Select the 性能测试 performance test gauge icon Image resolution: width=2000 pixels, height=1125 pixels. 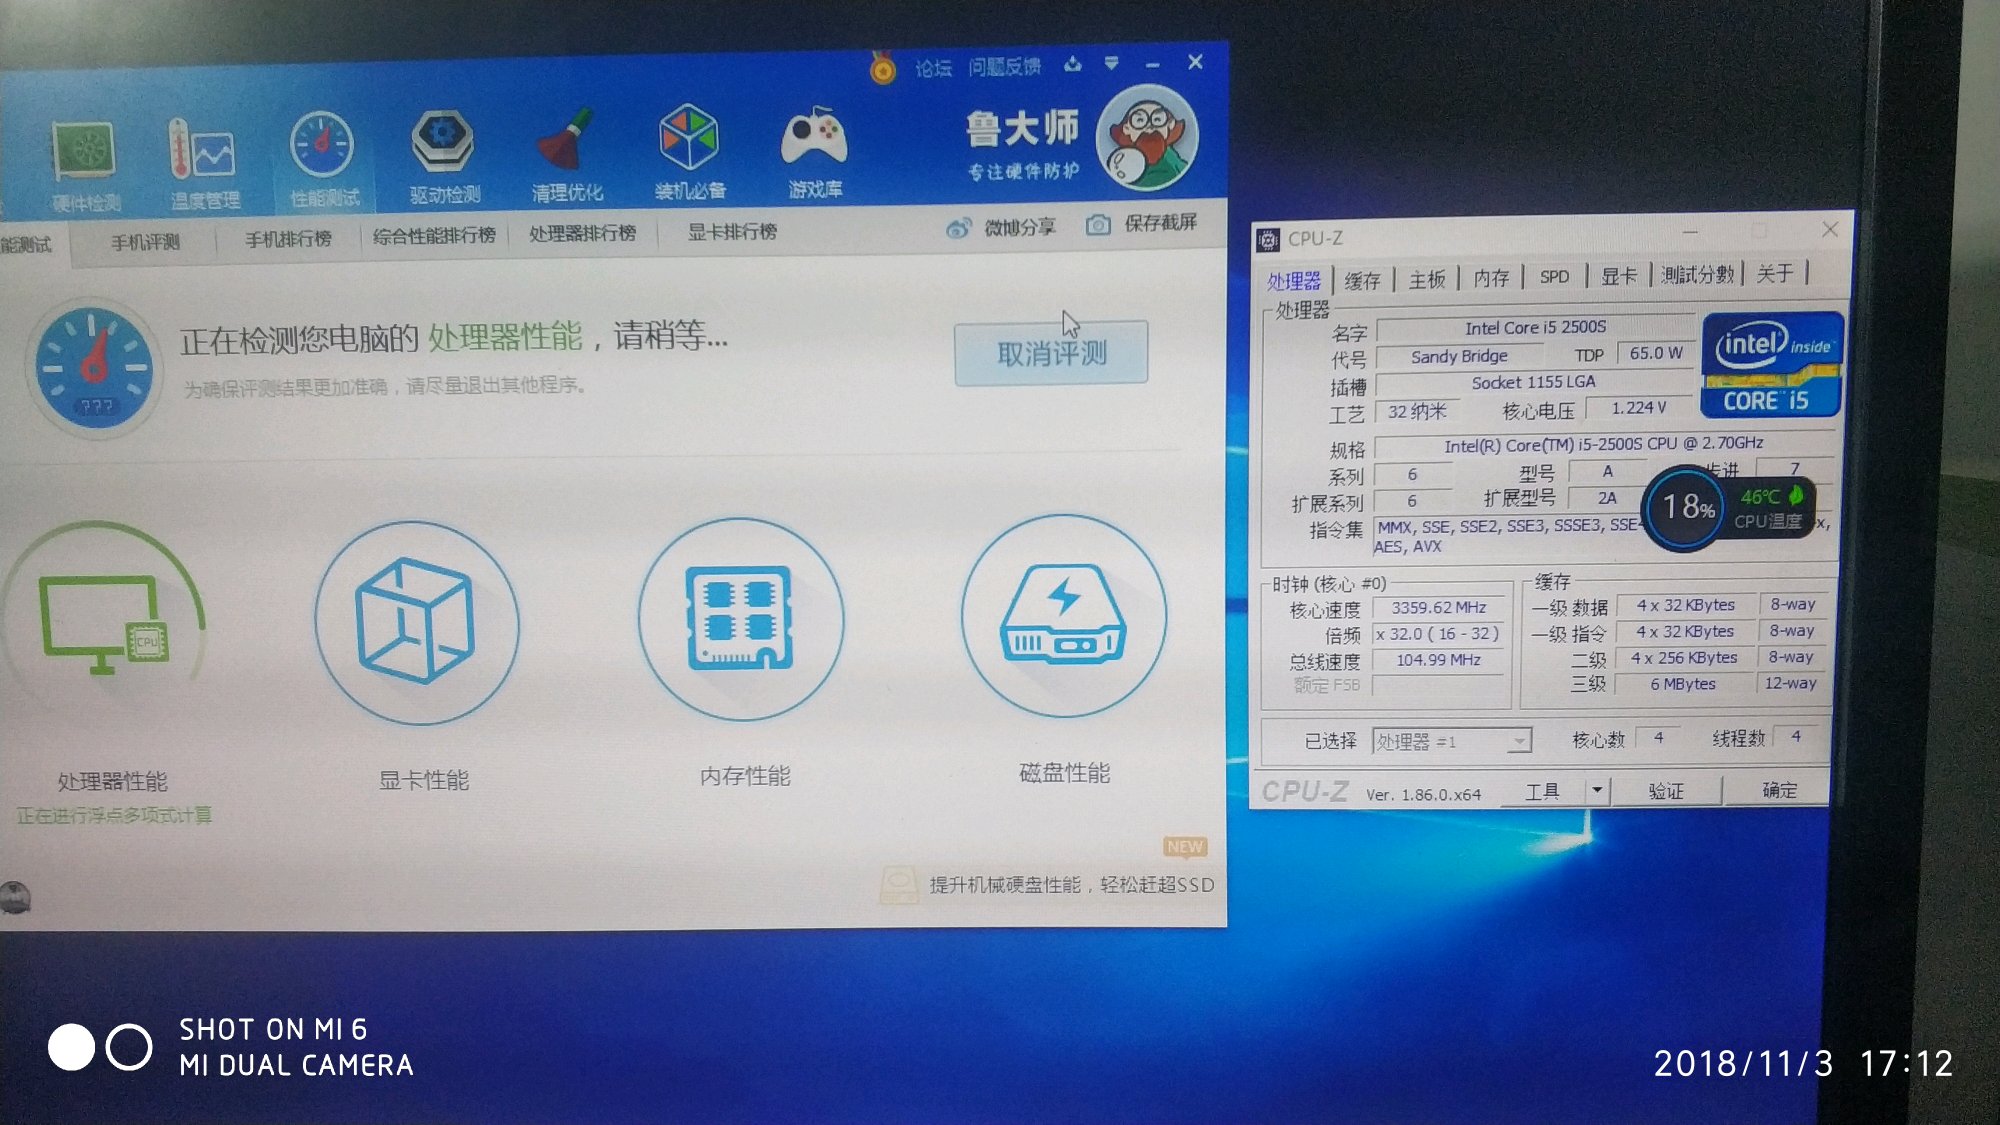tap(322, 151)
